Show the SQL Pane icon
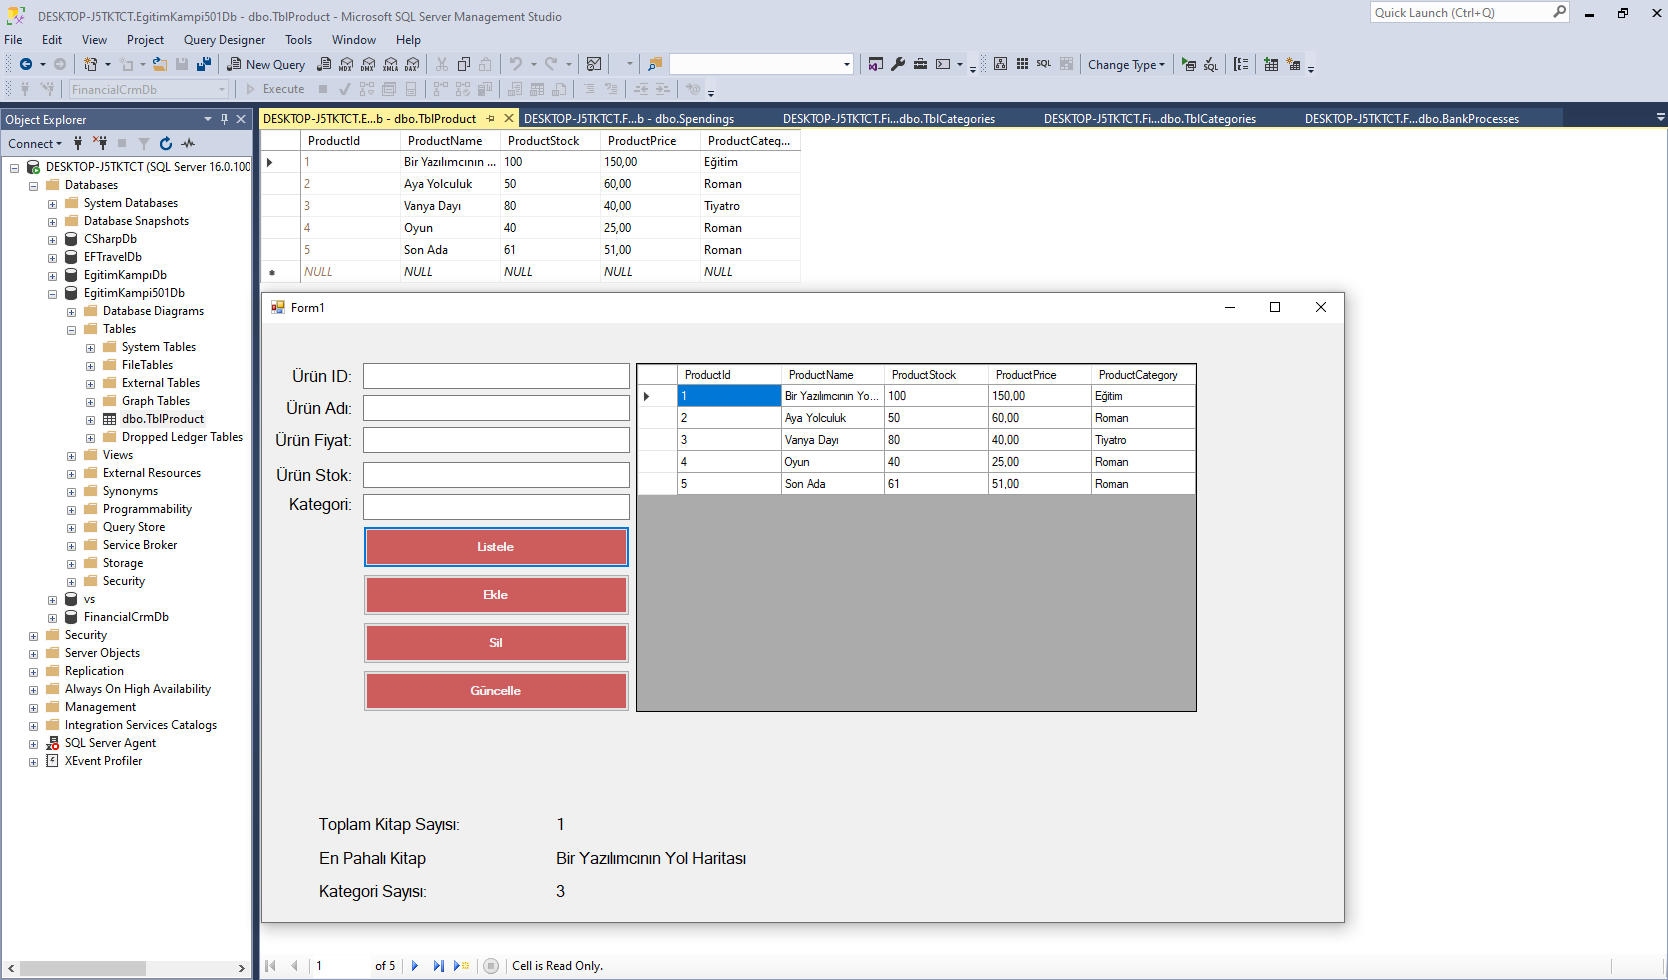1668x980 pixels. click(x=1044, y=64)
